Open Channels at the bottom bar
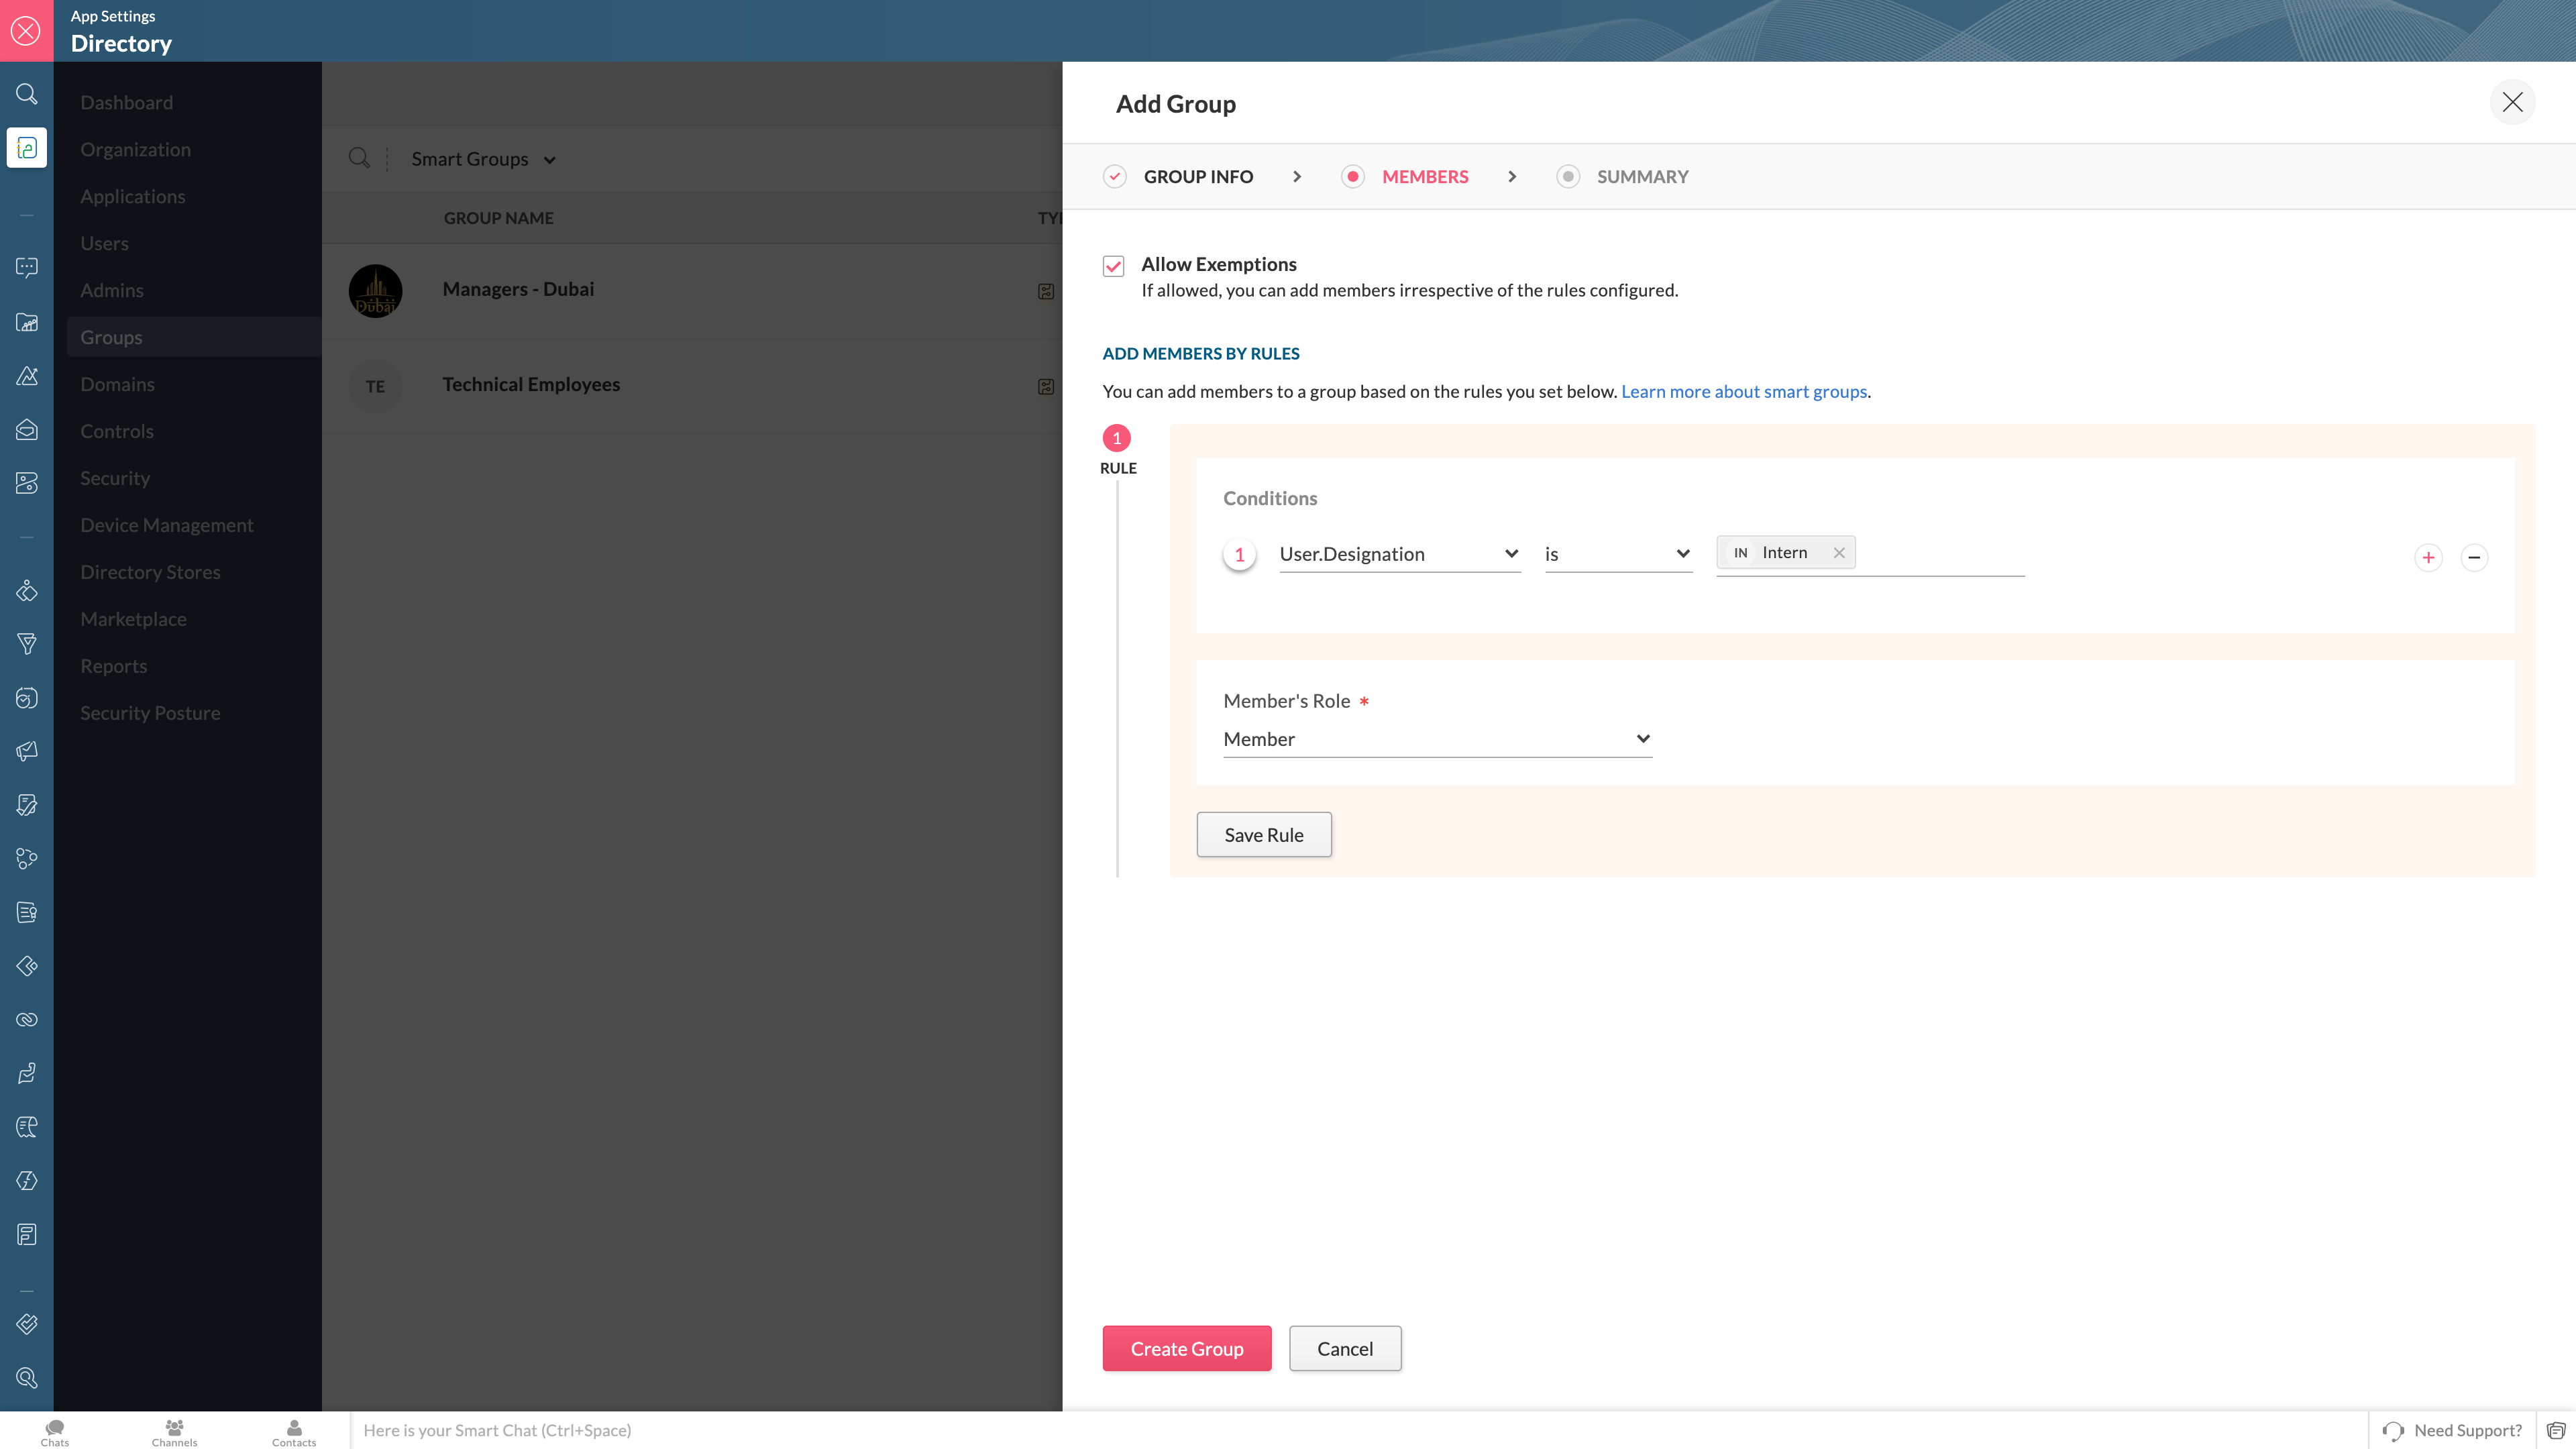The width and height of the screenshot is (2576, 1449). click(174, 1432)
